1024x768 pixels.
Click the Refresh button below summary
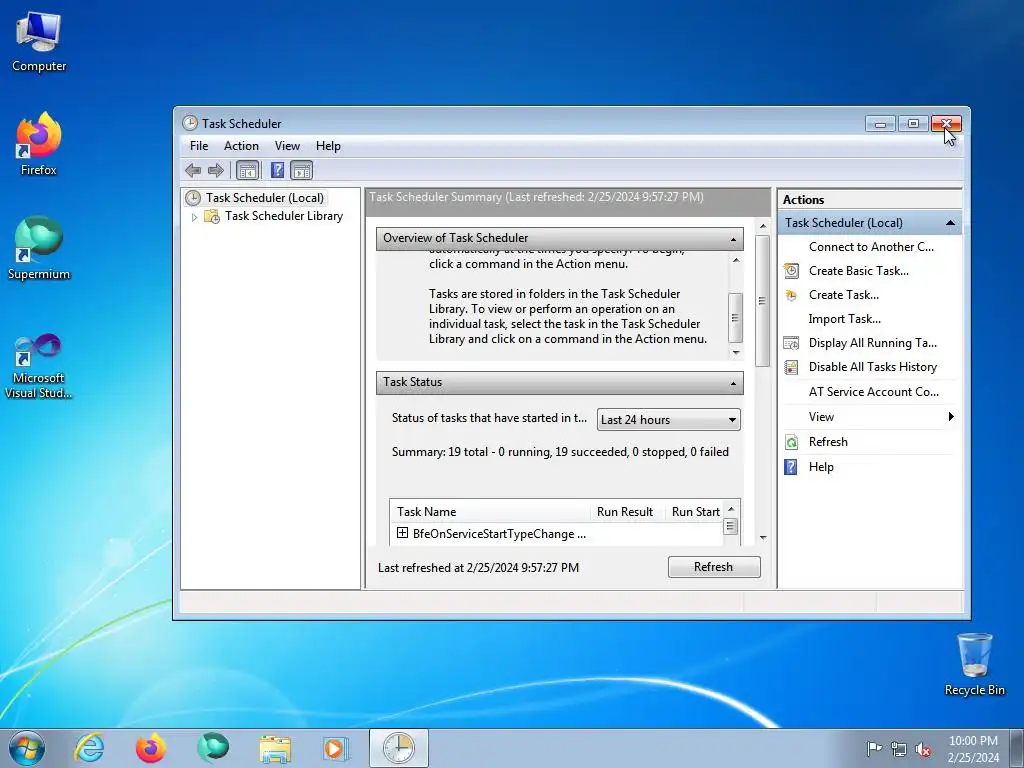pyautogui.click(x=714, y=567)
